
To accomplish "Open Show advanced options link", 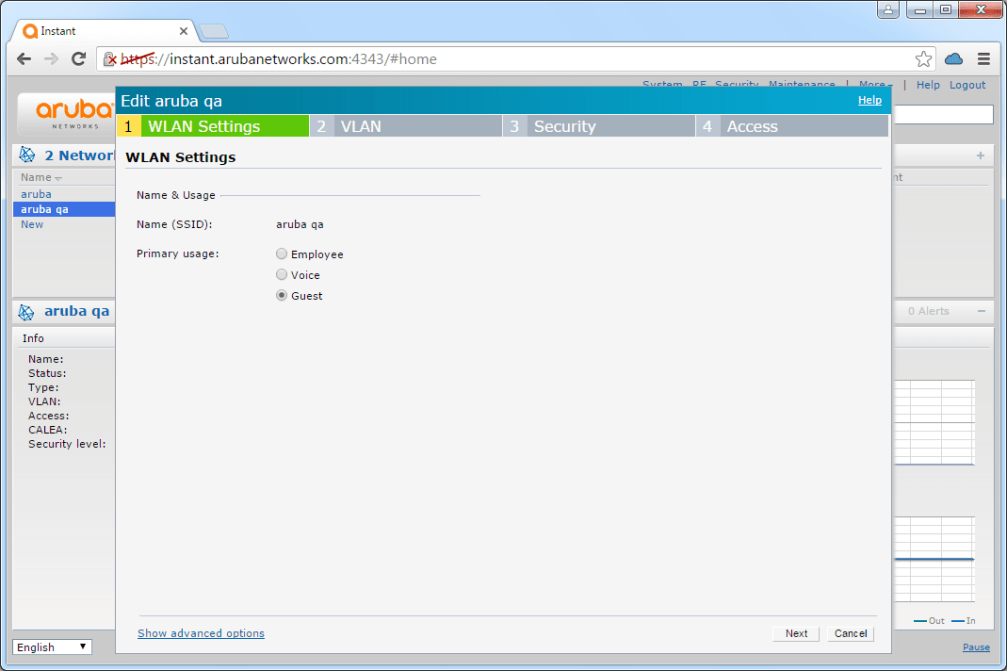I will pos(200,633).
